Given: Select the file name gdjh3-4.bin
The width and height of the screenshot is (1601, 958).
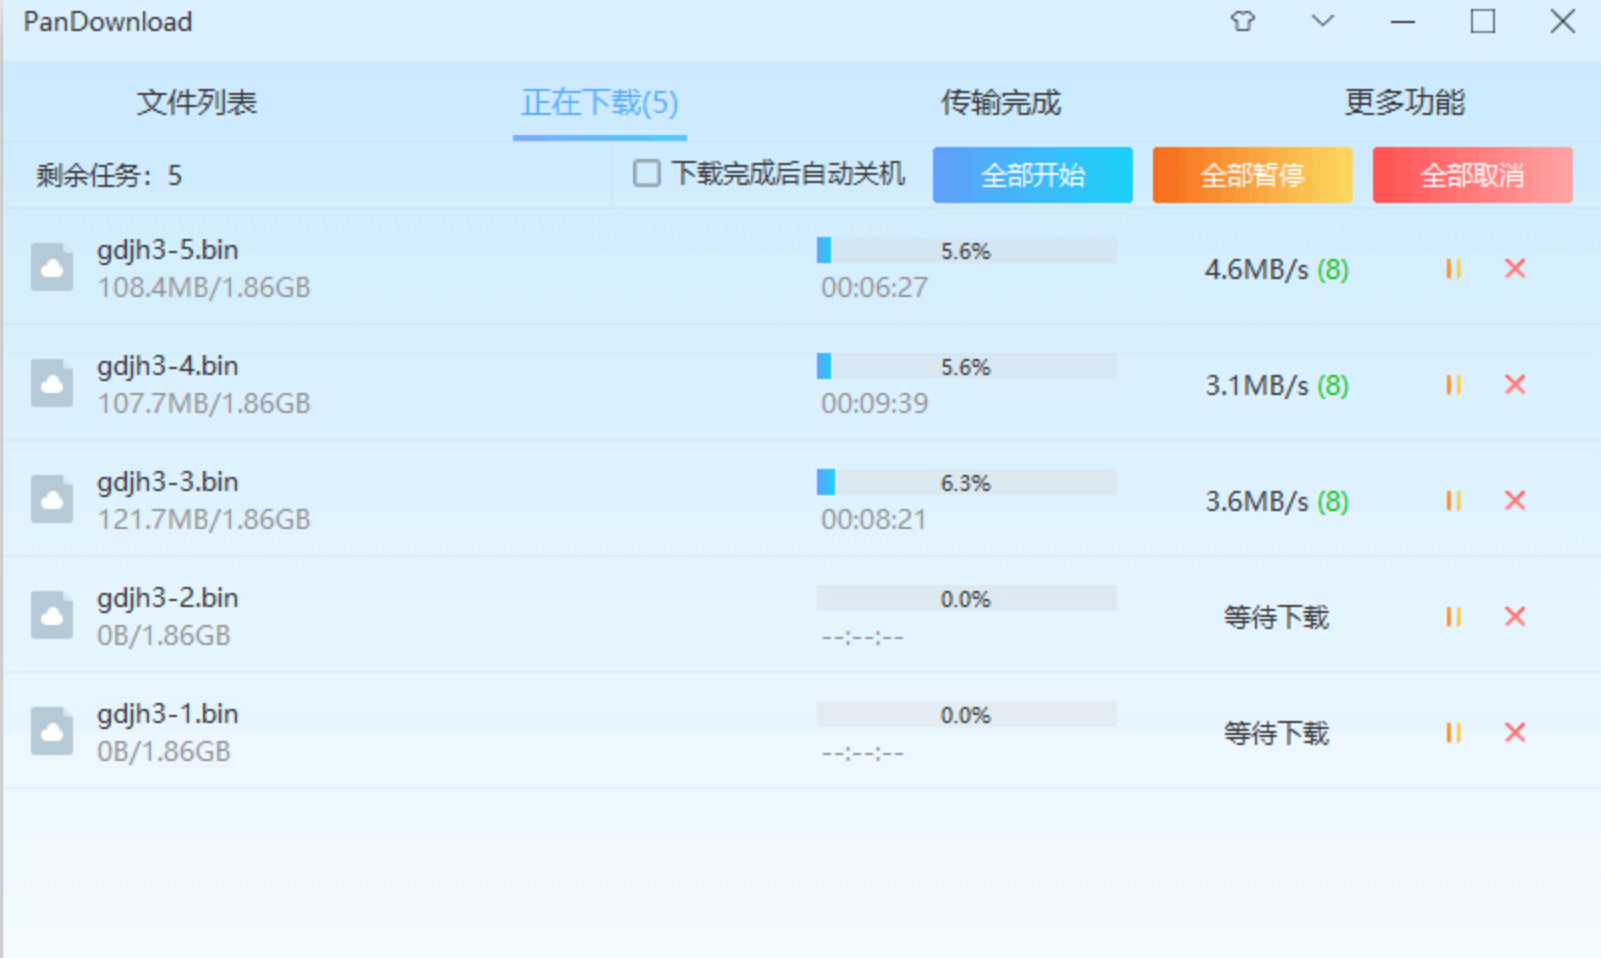Looking at the screenshot, I should click(x=168, y=366).
